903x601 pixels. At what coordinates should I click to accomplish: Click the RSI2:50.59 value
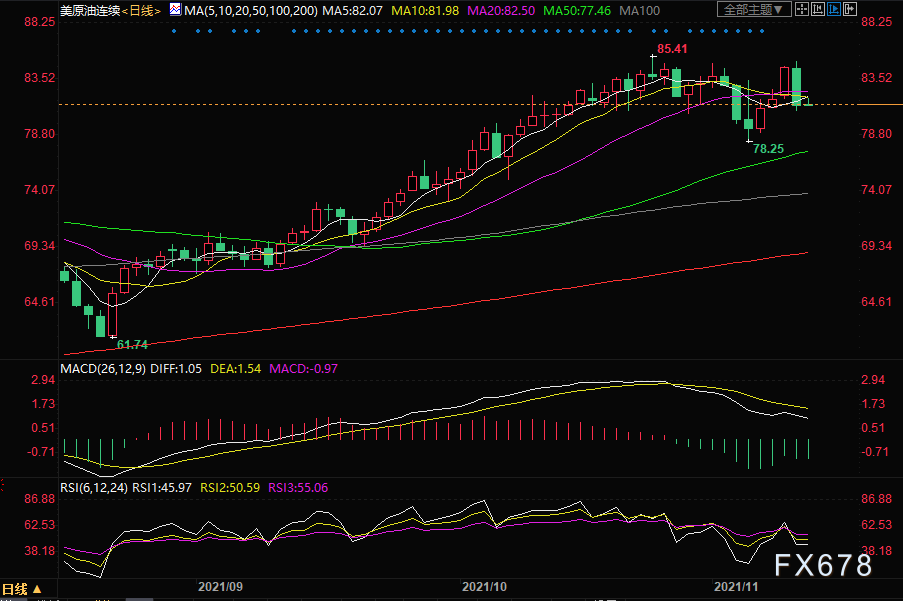tap(230, 488)
